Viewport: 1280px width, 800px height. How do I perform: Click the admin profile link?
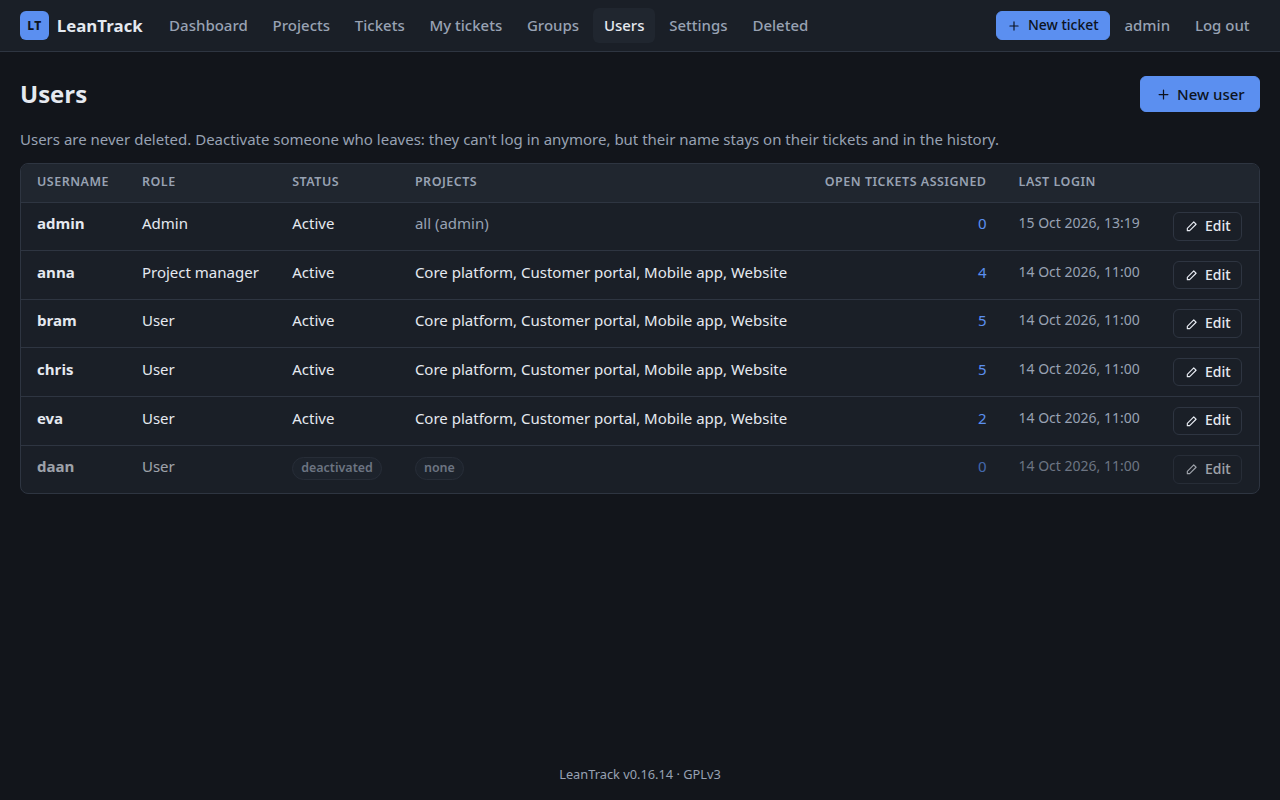pos(1147,26)
